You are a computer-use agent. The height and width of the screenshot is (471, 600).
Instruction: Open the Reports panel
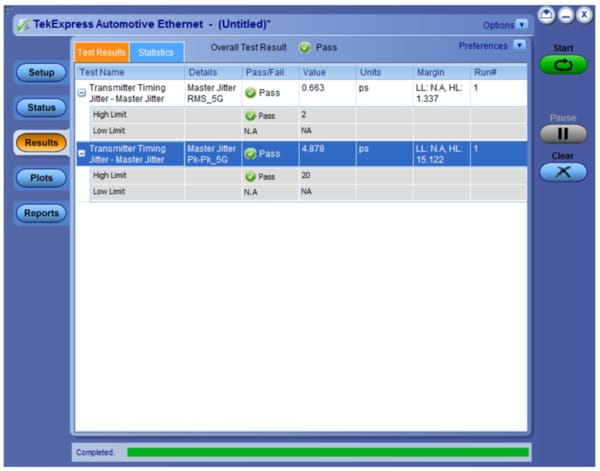(x=41, y=213)
